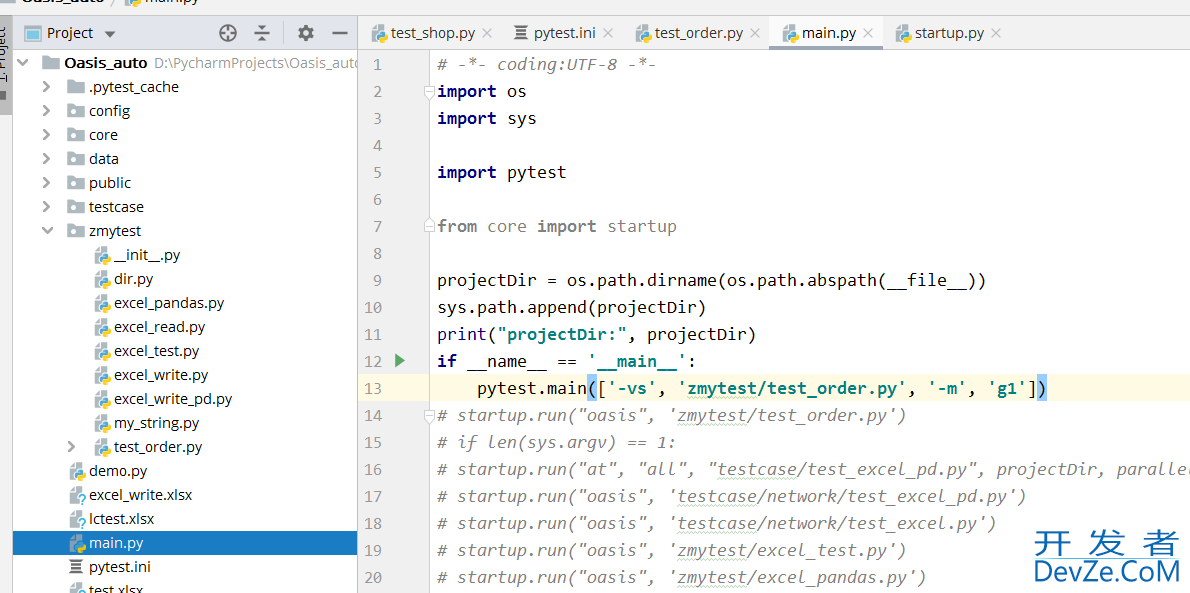Click the collapse all icon in Project panel

coord(262,33)
